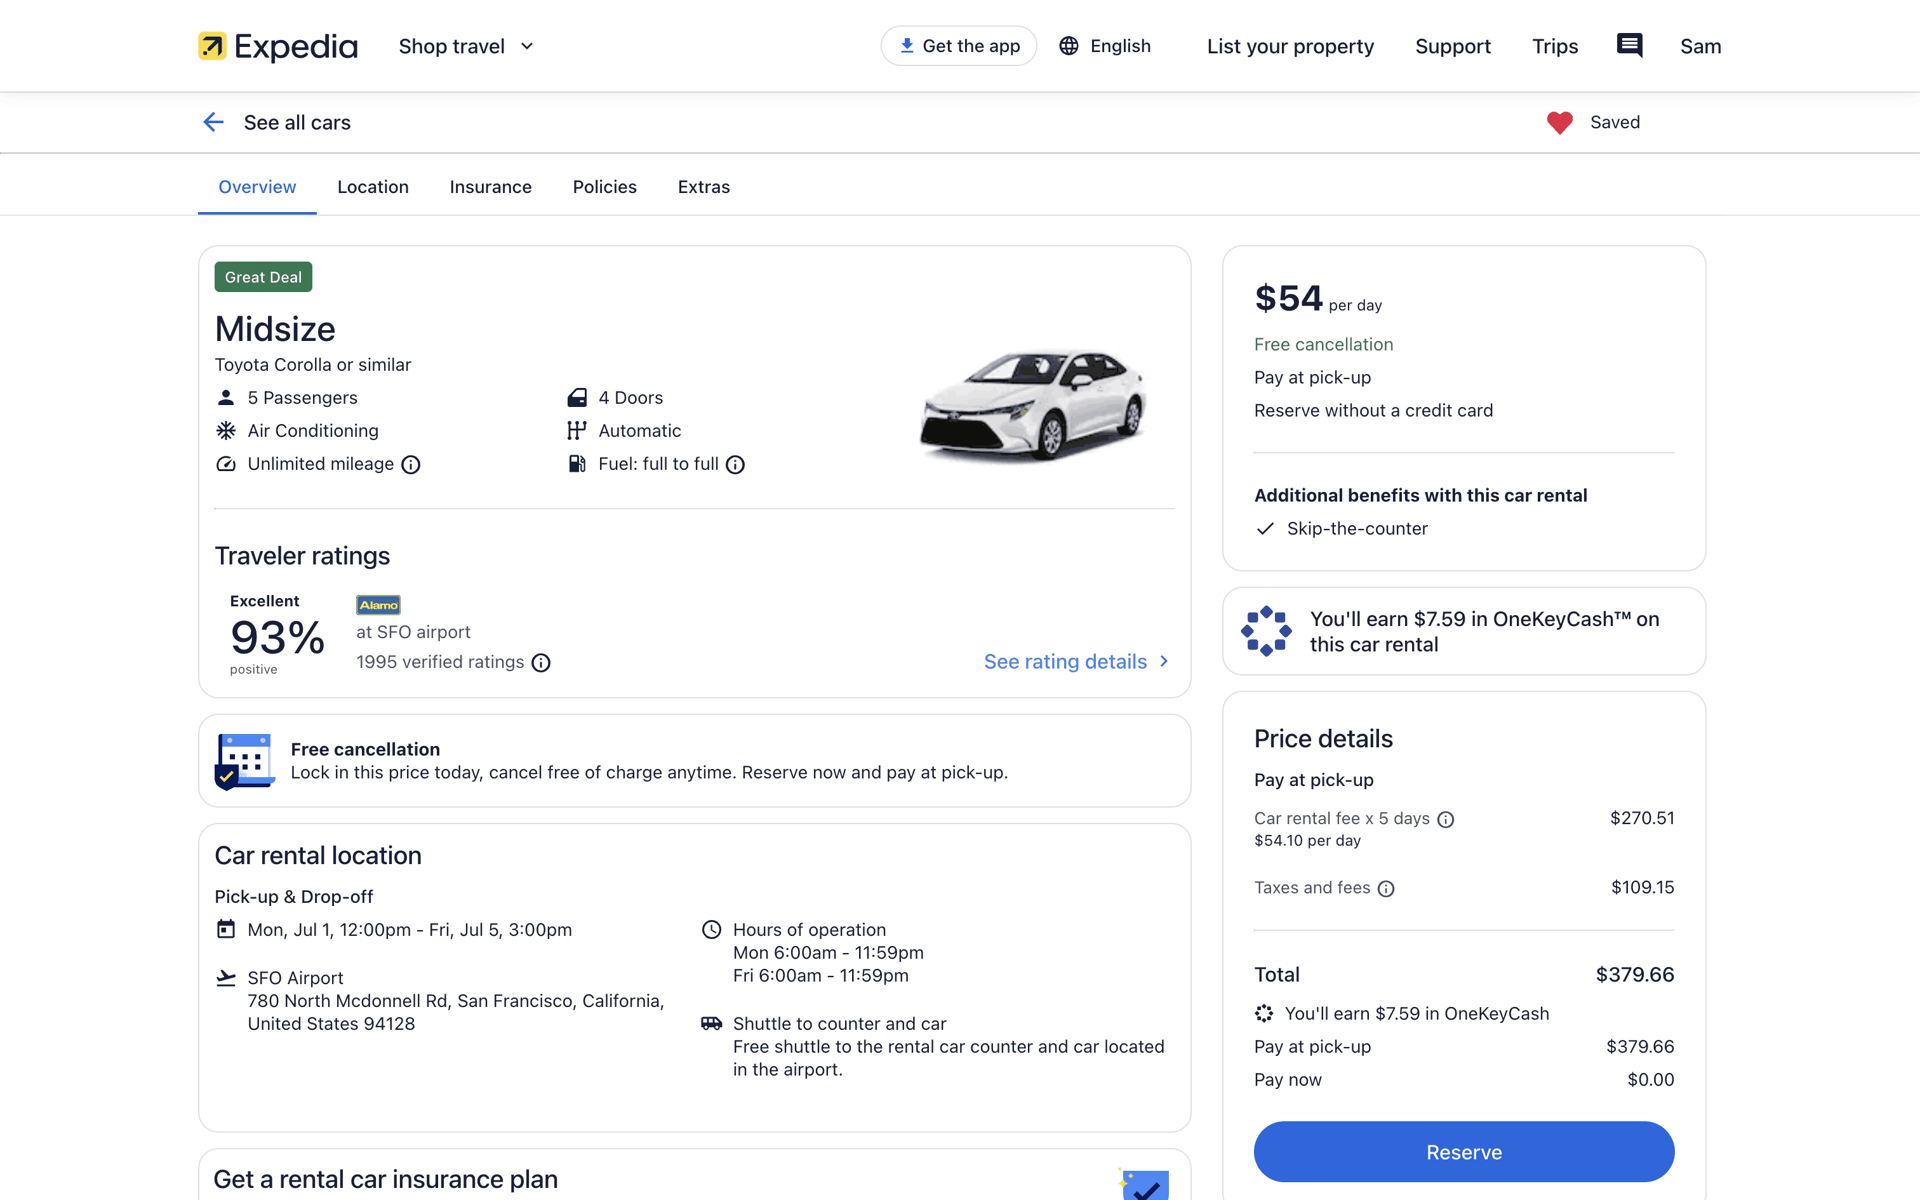
Task: Open the messages chat icon
Action: (x=1629, y=45)
